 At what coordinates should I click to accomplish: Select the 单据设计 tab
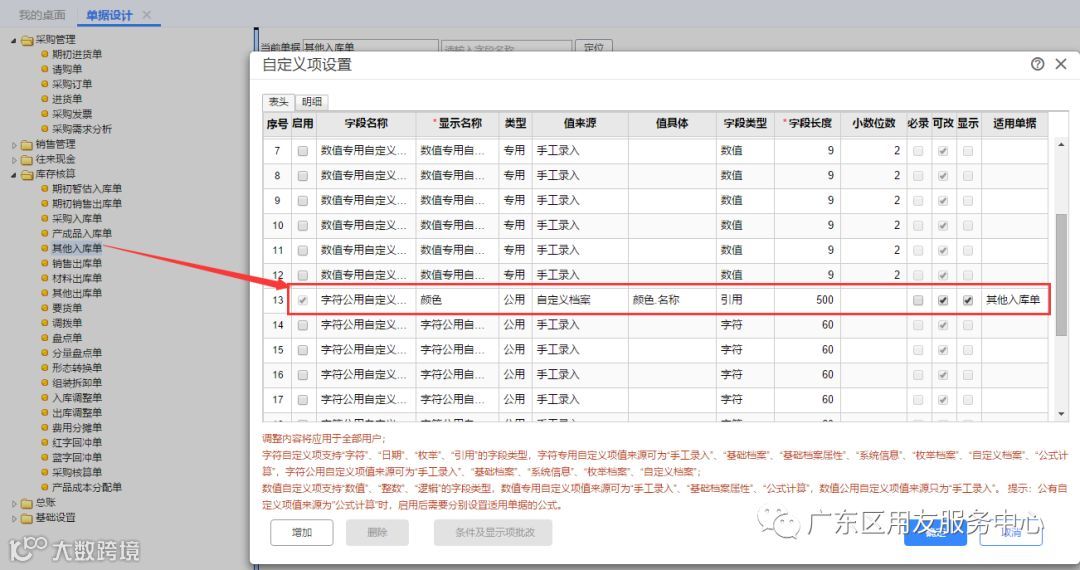[x=109, y=14]
